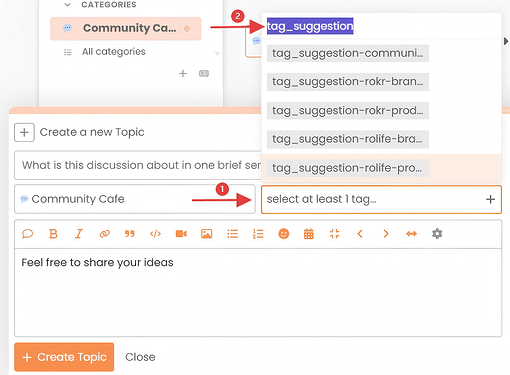Toggle bulleted list formatting

click(x=232, y=234)
